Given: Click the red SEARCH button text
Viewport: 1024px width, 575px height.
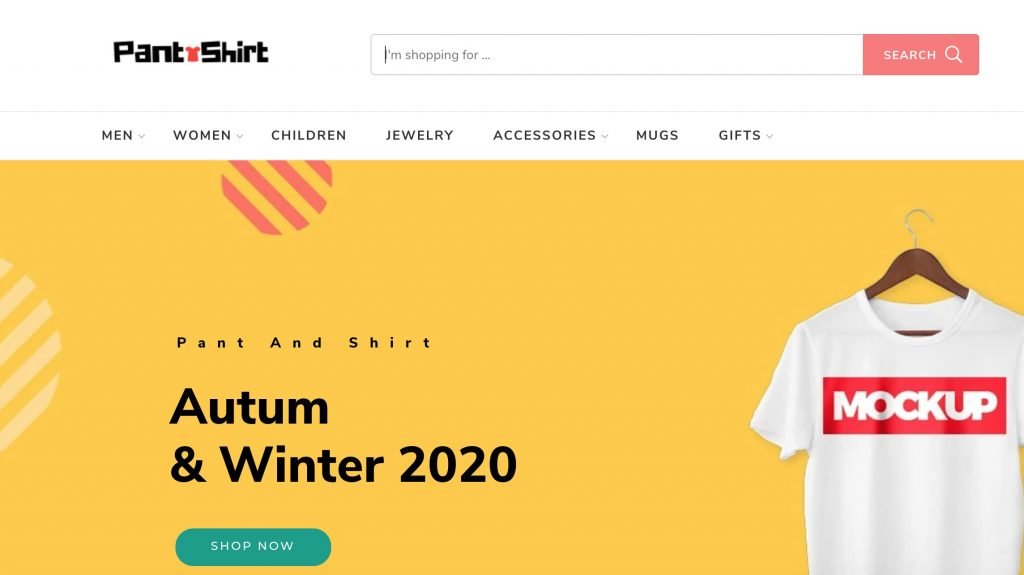Looking at the screenshot, I should click(909, 55).
